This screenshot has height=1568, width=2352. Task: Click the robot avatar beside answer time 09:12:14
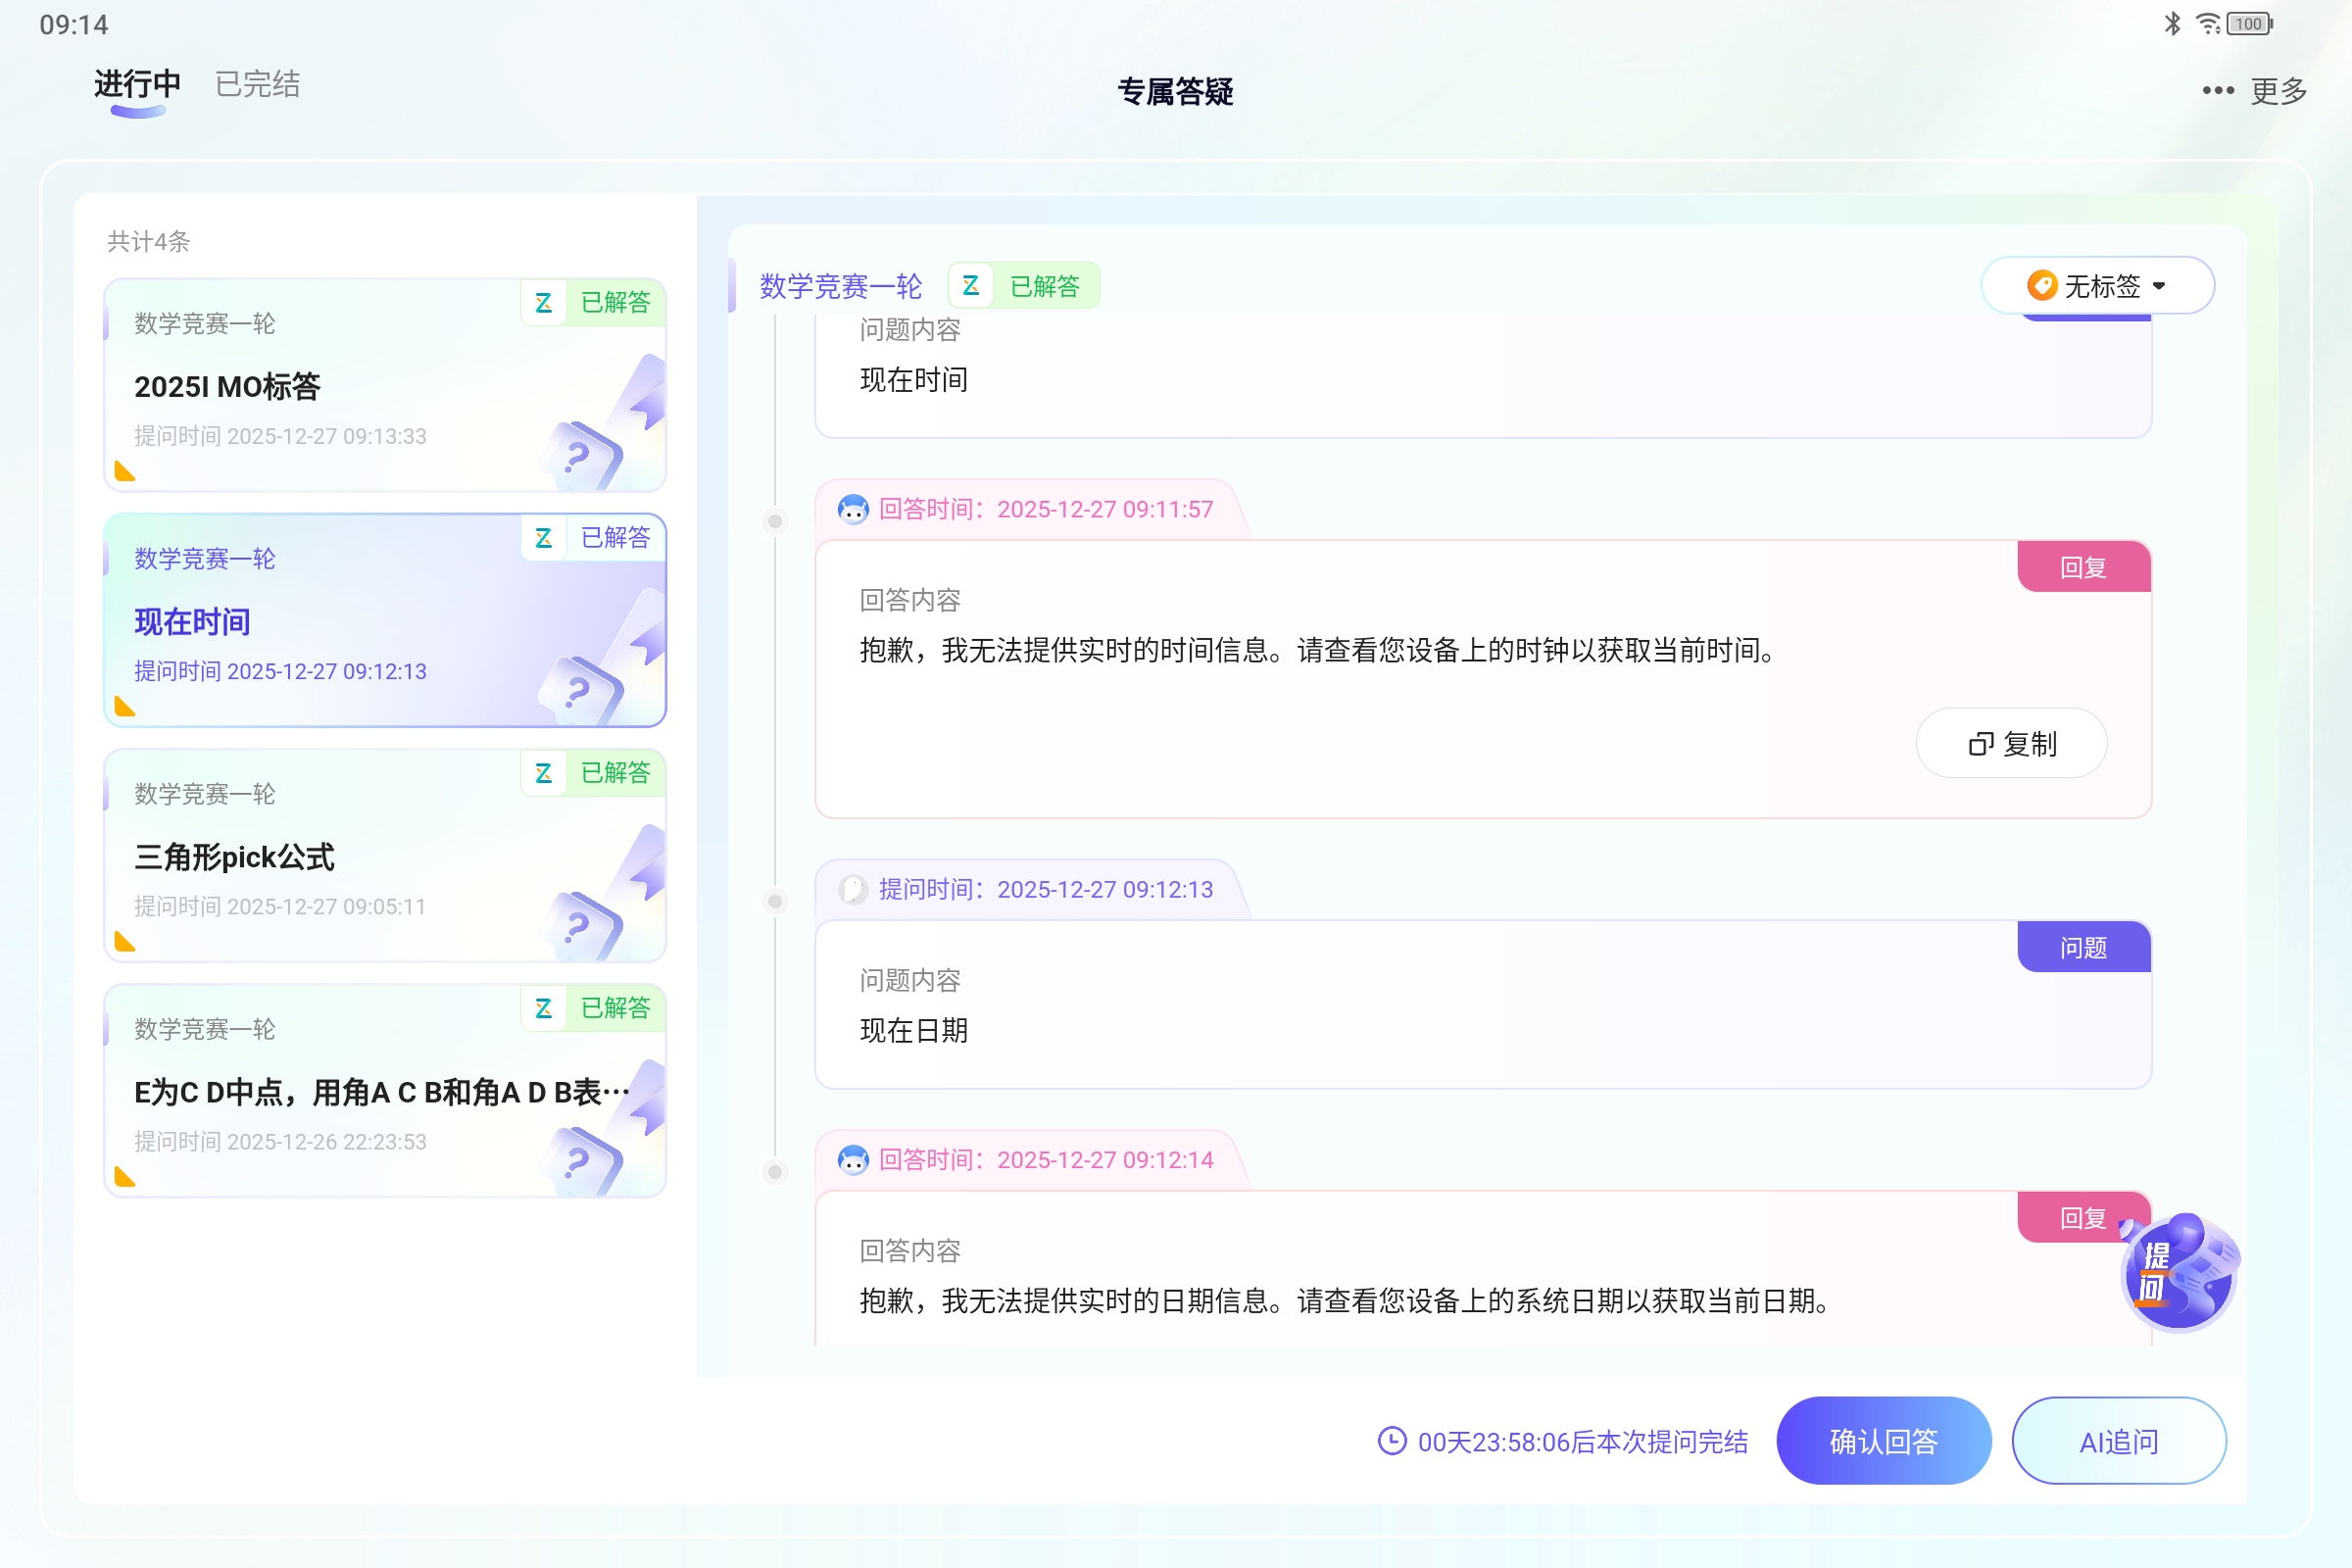[851, 1159]
